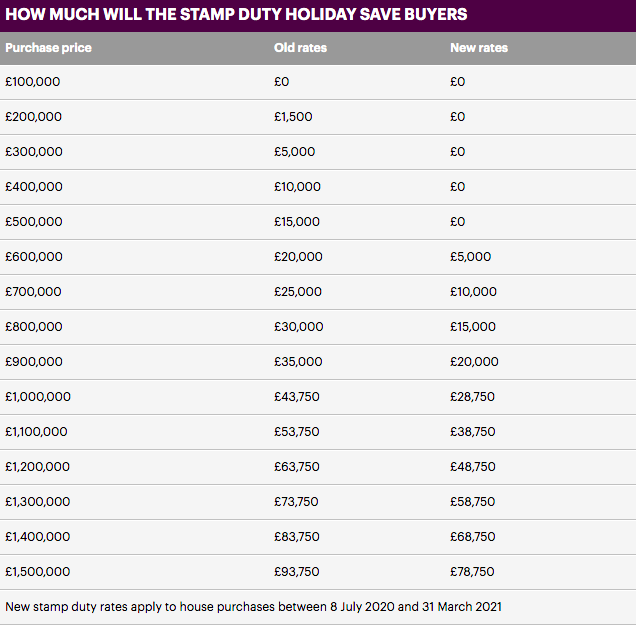This screenshot has height=626, width=637.
Task: Select the £100,000 purchase price cell
Action: (32, 82)
